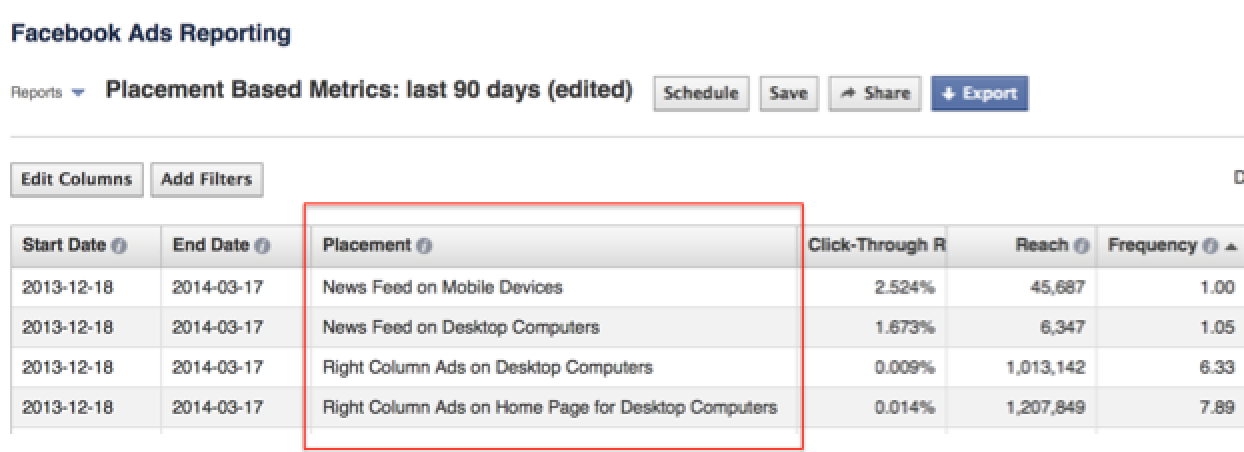Screen dimensions: 1244x452
Task: Export the report data
Action: pos(979,93)
